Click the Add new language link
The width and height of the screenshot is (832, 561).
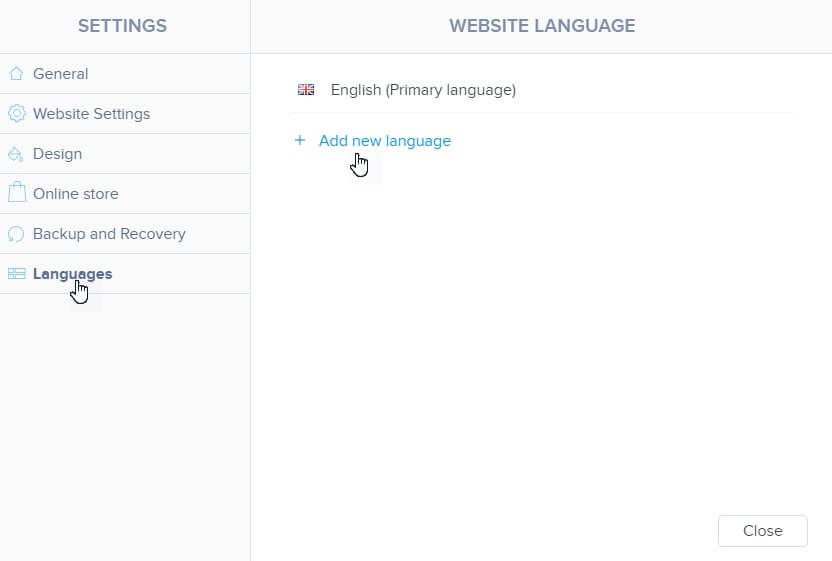pyautogui.click(x=384, y=141)
